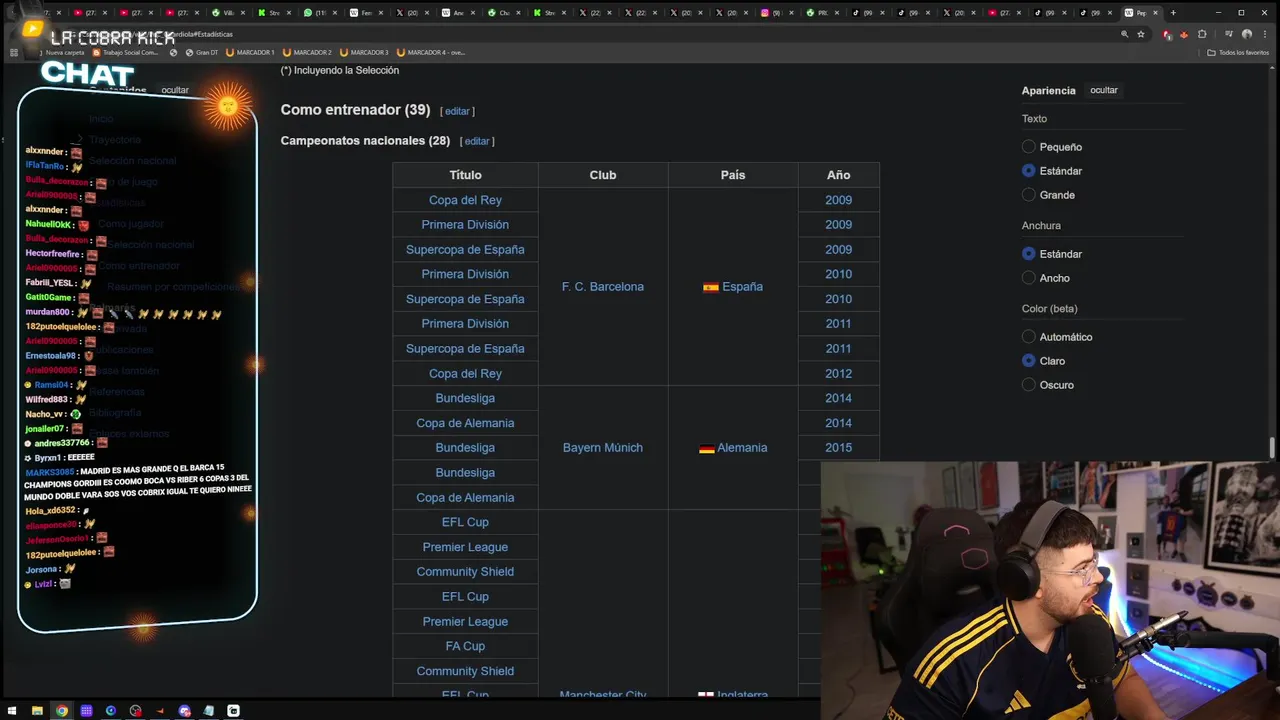This screenshot has height=720, width=1280.
Task: Bookmark this page with the star icon
Action: click(1141, 34)
